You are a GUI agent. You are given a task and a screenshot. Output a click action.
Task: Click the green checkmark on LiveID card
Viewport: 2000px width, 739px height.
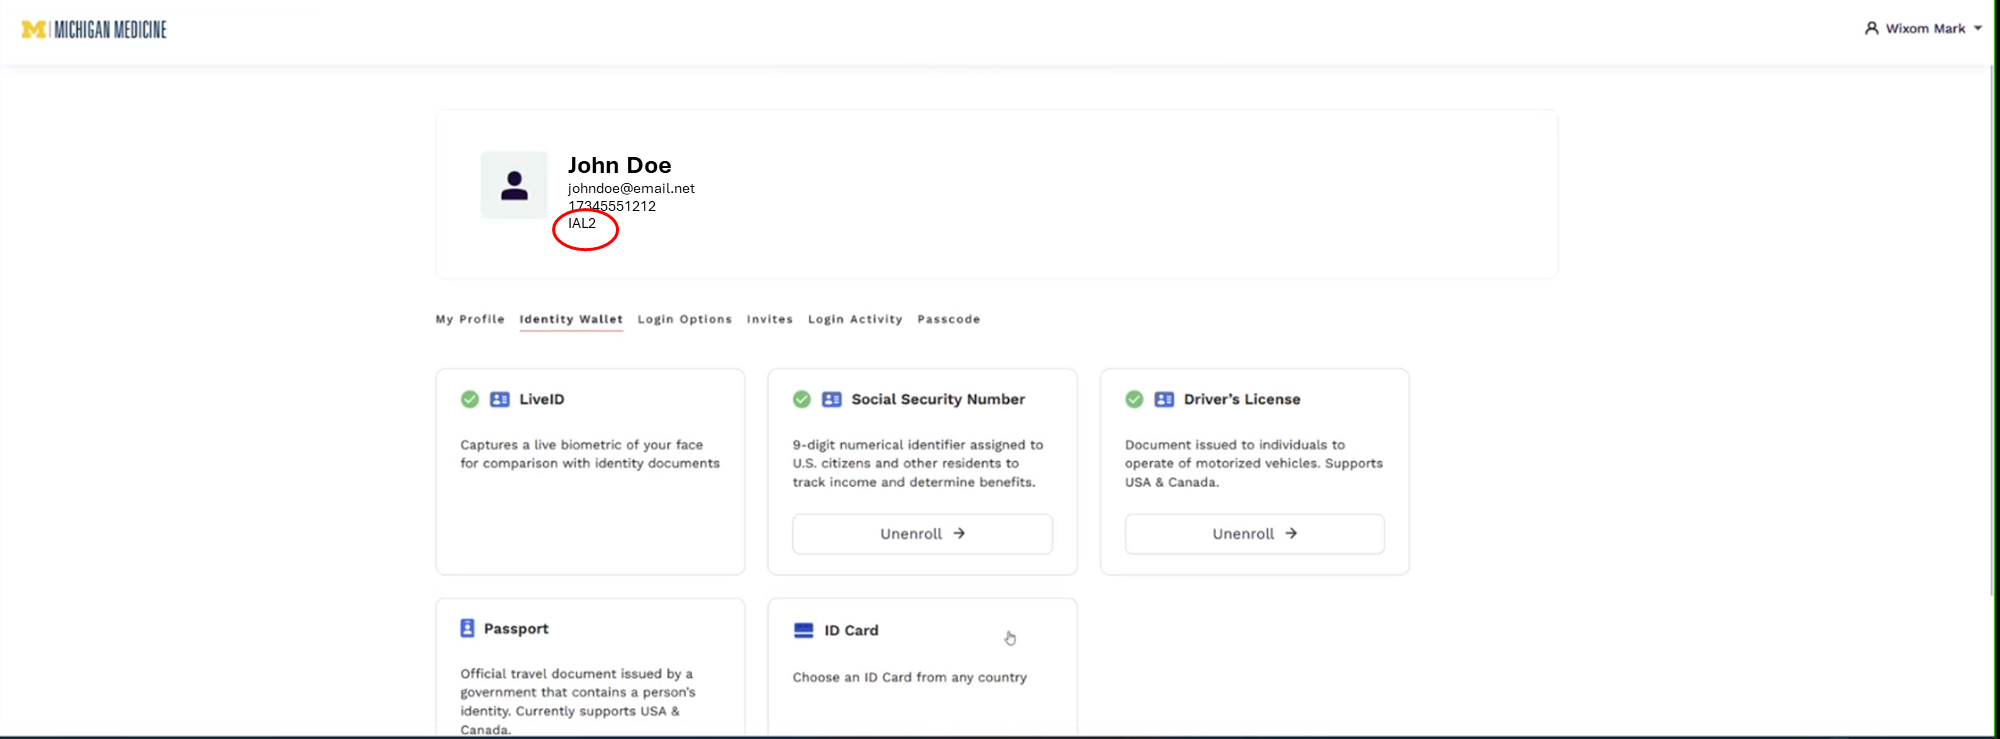pyautogui.click(x=470, y=399)
